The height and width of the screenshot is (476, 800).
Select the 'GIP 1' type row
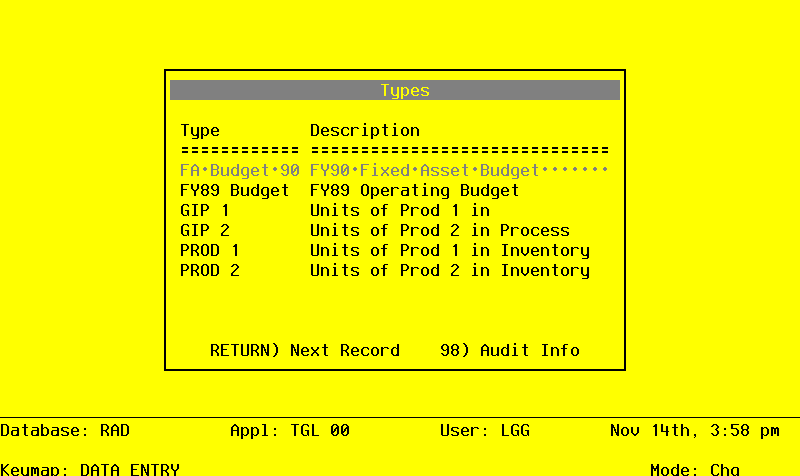205,210
